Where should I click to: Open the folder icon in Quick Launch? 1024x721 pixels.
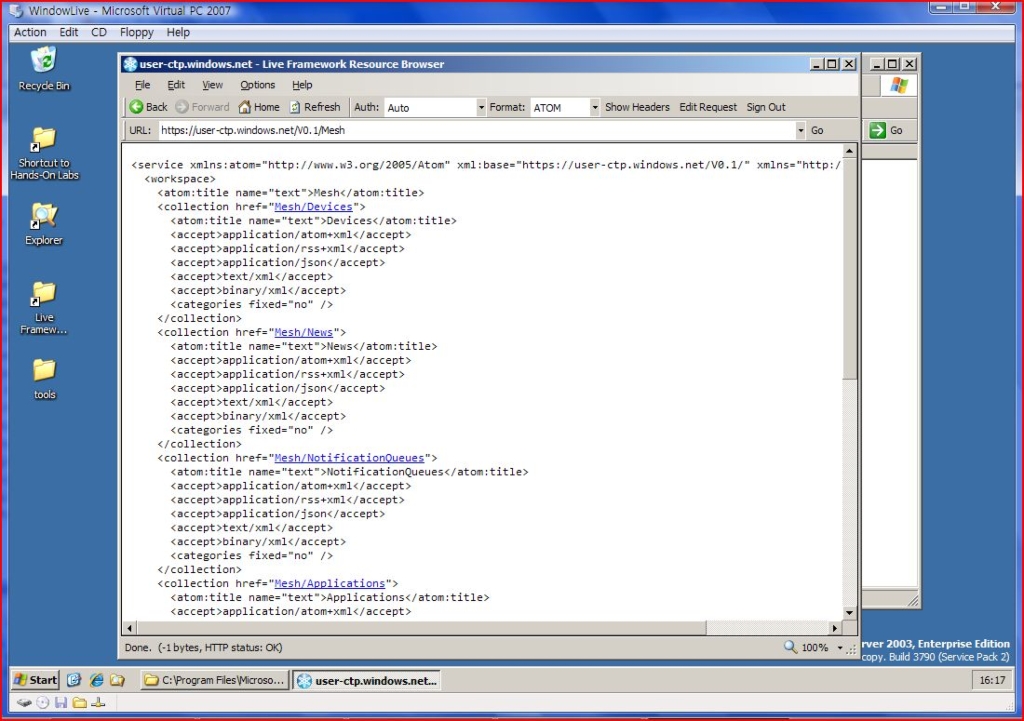click(x=118, y=680)
